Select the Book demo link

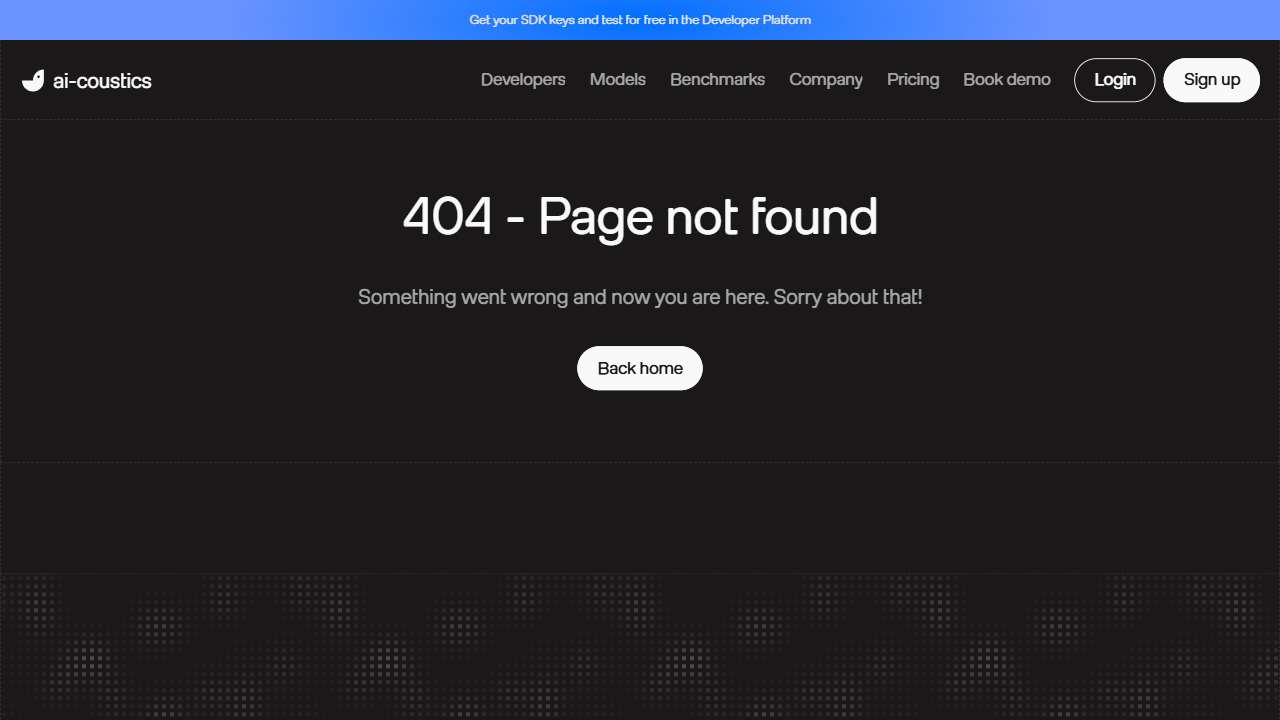(x=1007, y=80)
